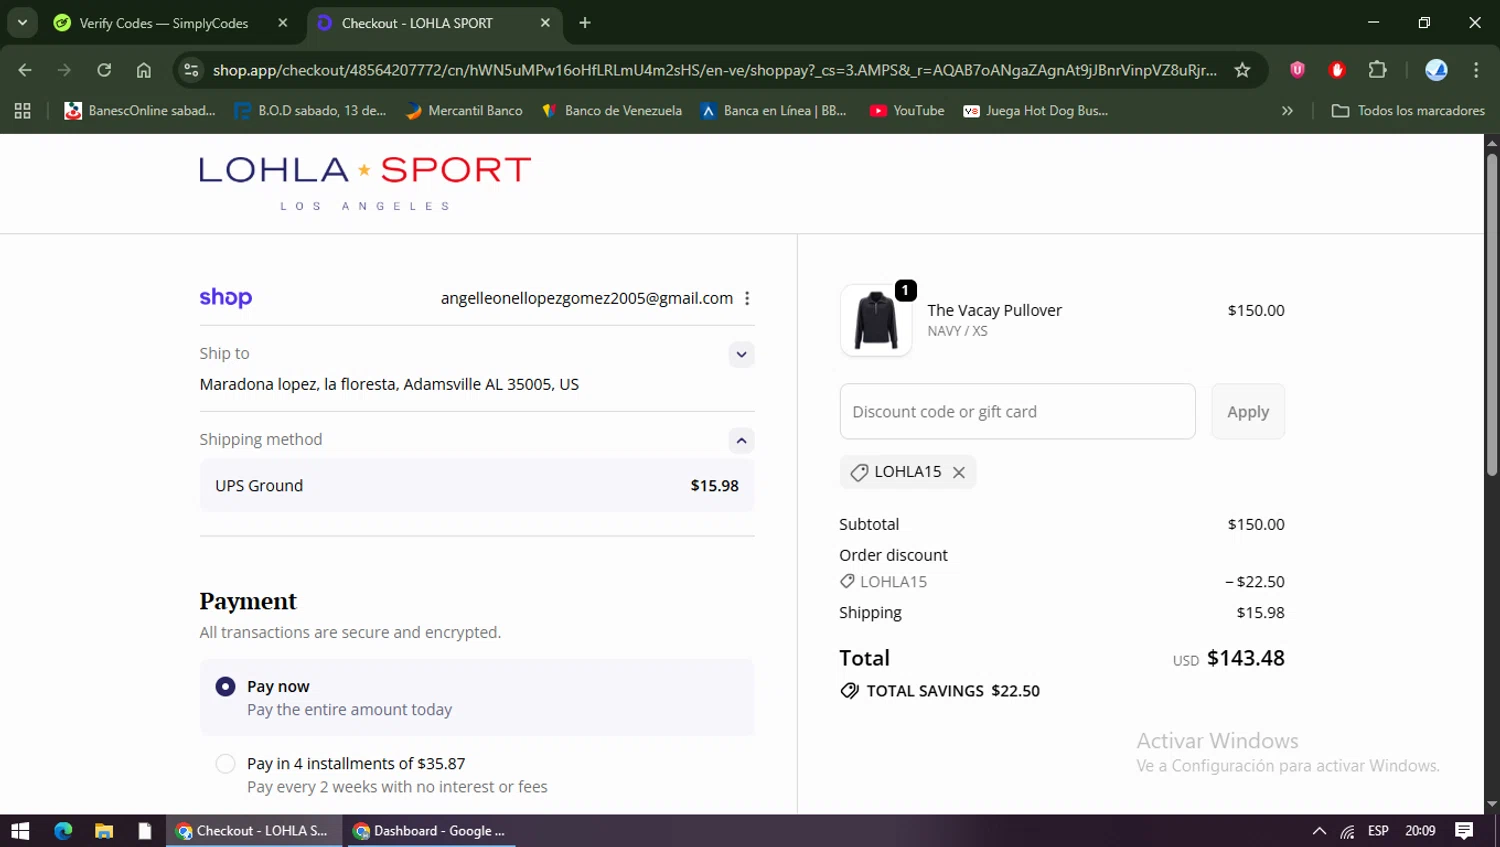Open the purple shield extension icon
This screenshot has width=1500, height=847.
coord(1297,70)
